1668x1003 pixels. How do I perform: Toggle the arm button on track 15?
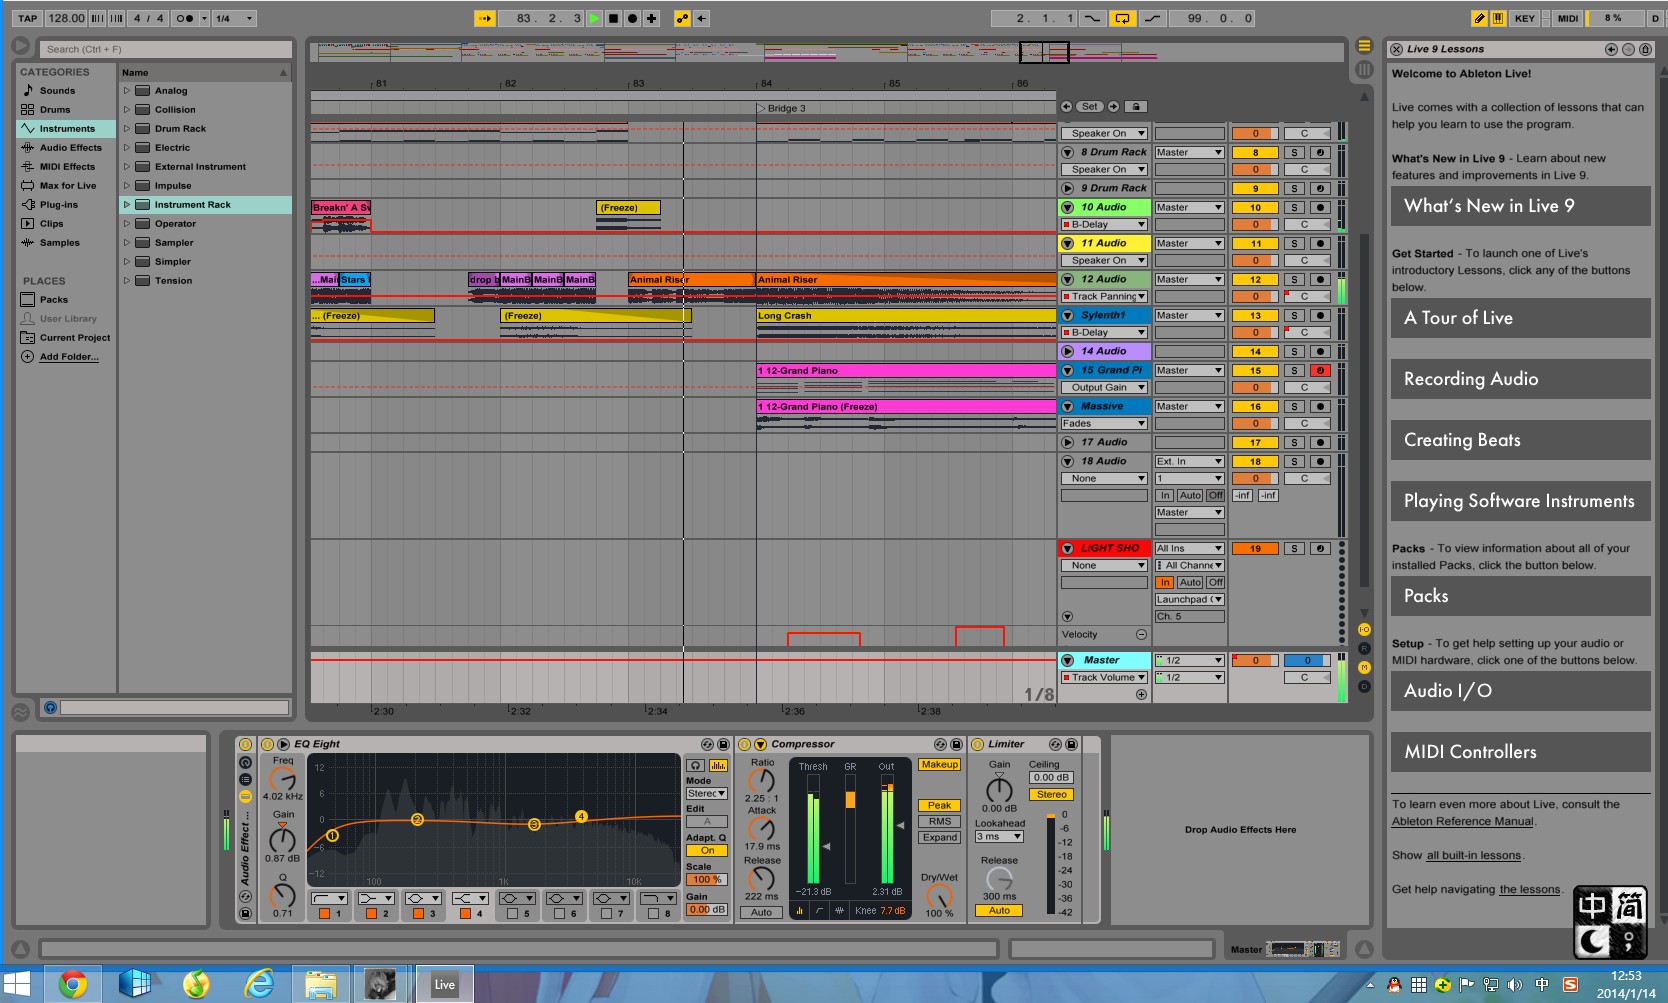(x=1320, y=370)
